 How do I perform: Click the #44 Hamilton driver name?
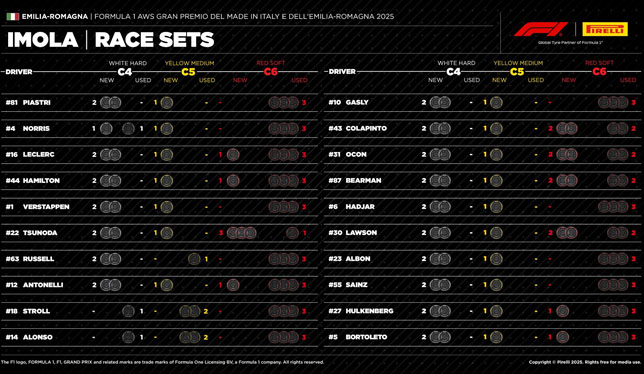tap(32, 181)
